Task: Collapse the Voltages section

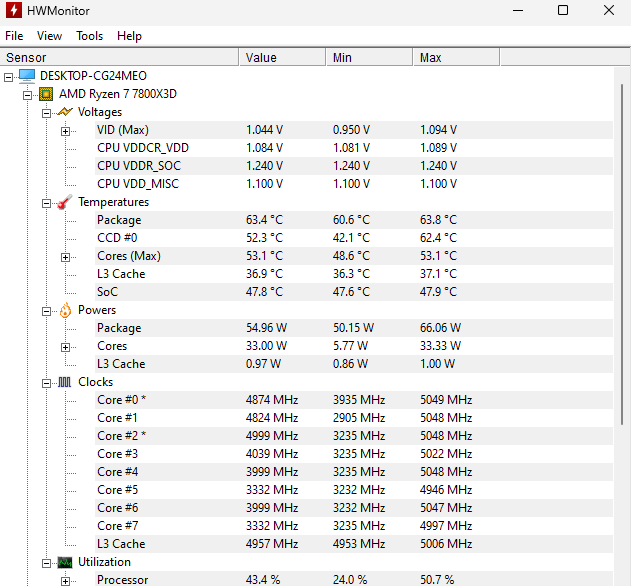Action: 46,113
